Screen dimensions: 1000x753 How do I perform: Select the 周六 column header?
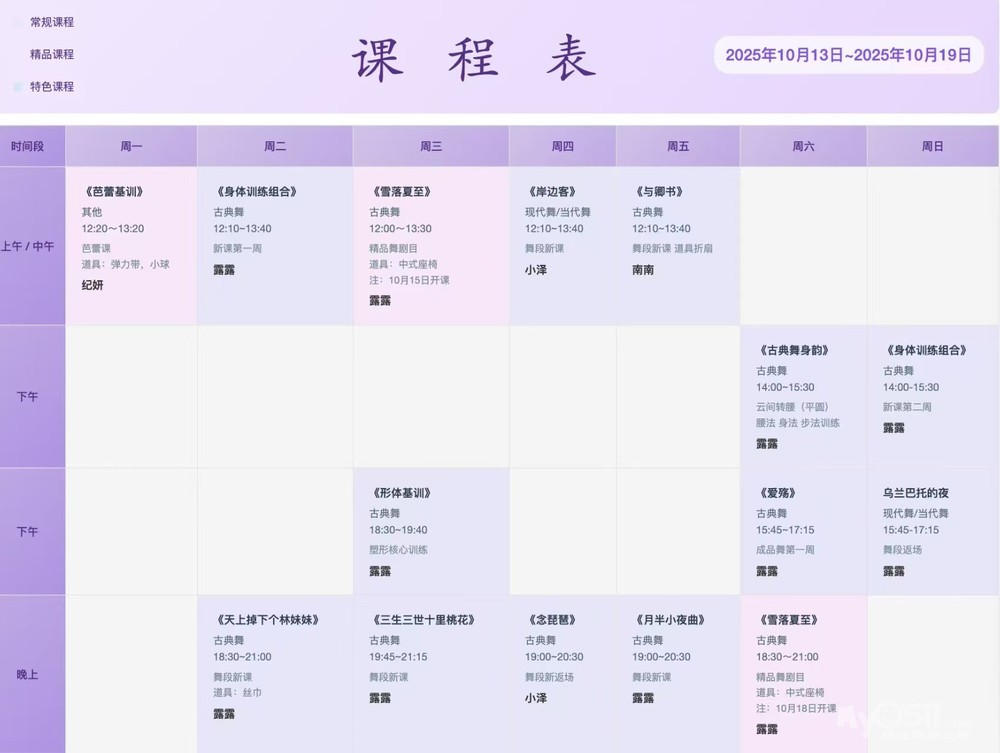tap(803, 146)
